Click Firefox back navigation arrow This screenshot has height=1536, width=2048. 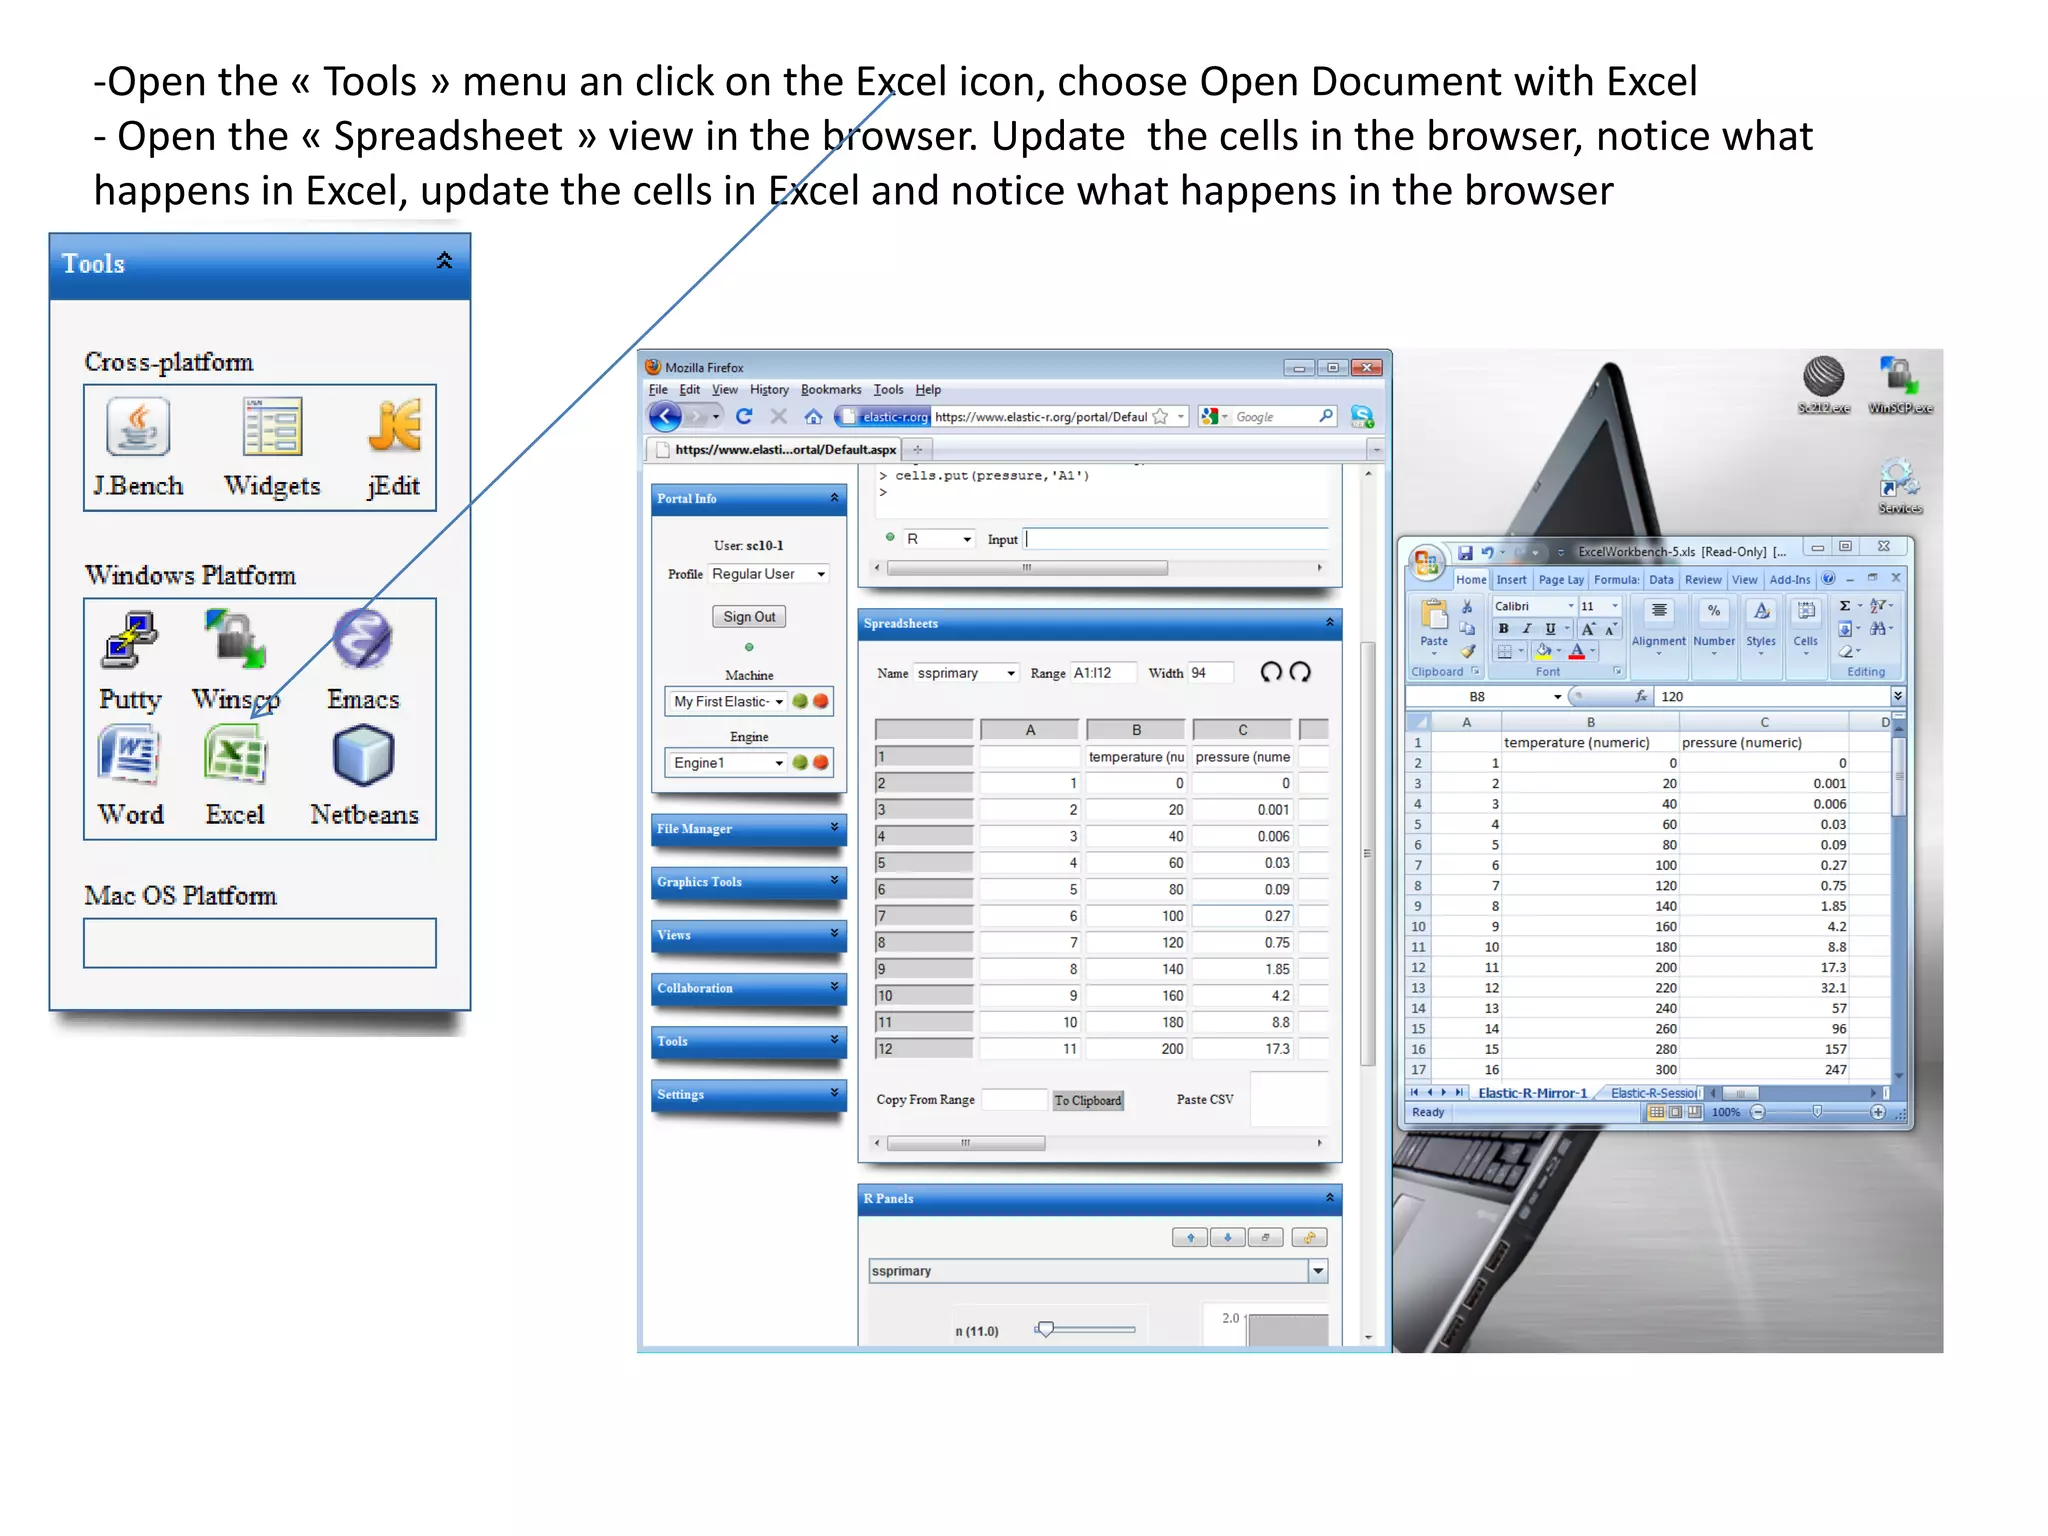click(x=665, y=416)
